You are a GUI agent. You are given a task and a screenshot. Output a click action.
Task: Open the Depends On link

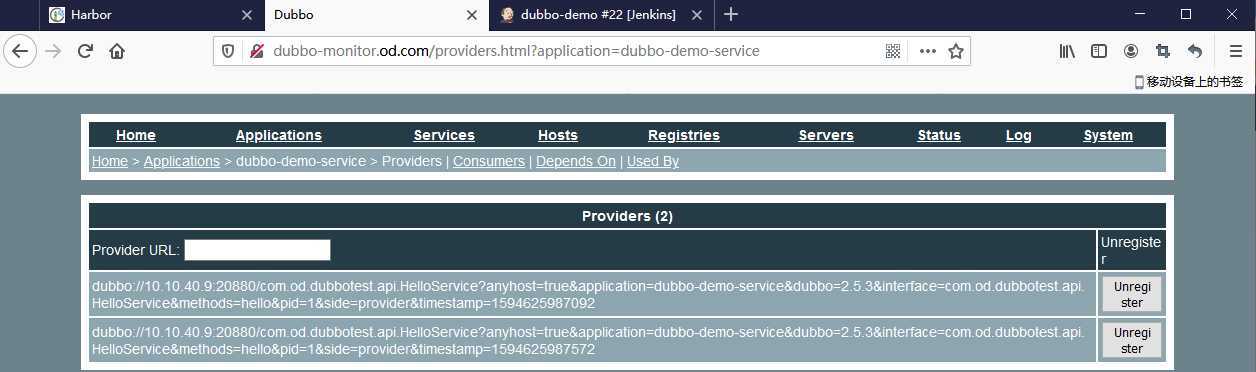tap(576, 161)
